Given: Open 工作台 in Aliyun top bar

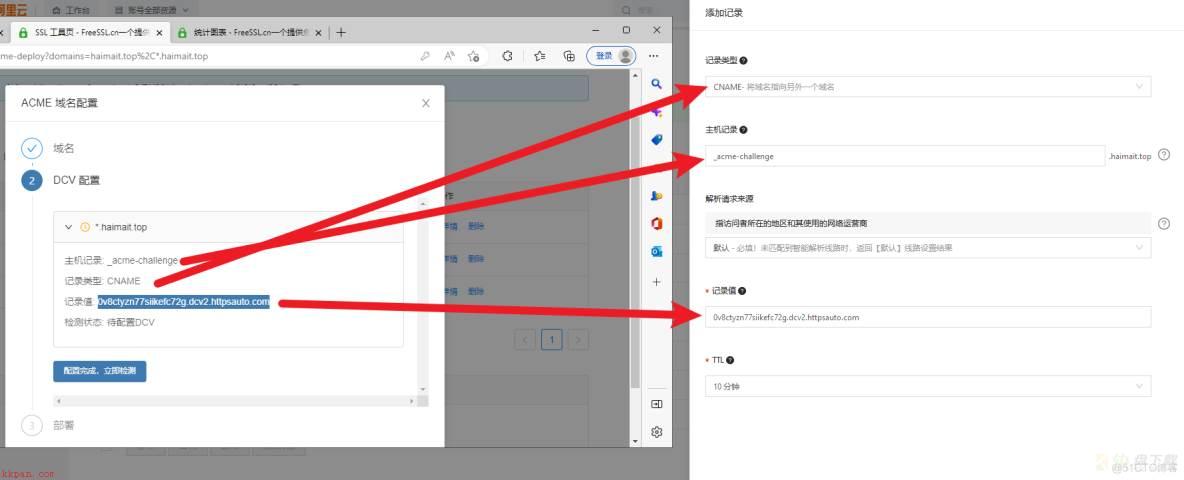Looking at the screenshot, I should pyautogui.click(x=70, y=10).
